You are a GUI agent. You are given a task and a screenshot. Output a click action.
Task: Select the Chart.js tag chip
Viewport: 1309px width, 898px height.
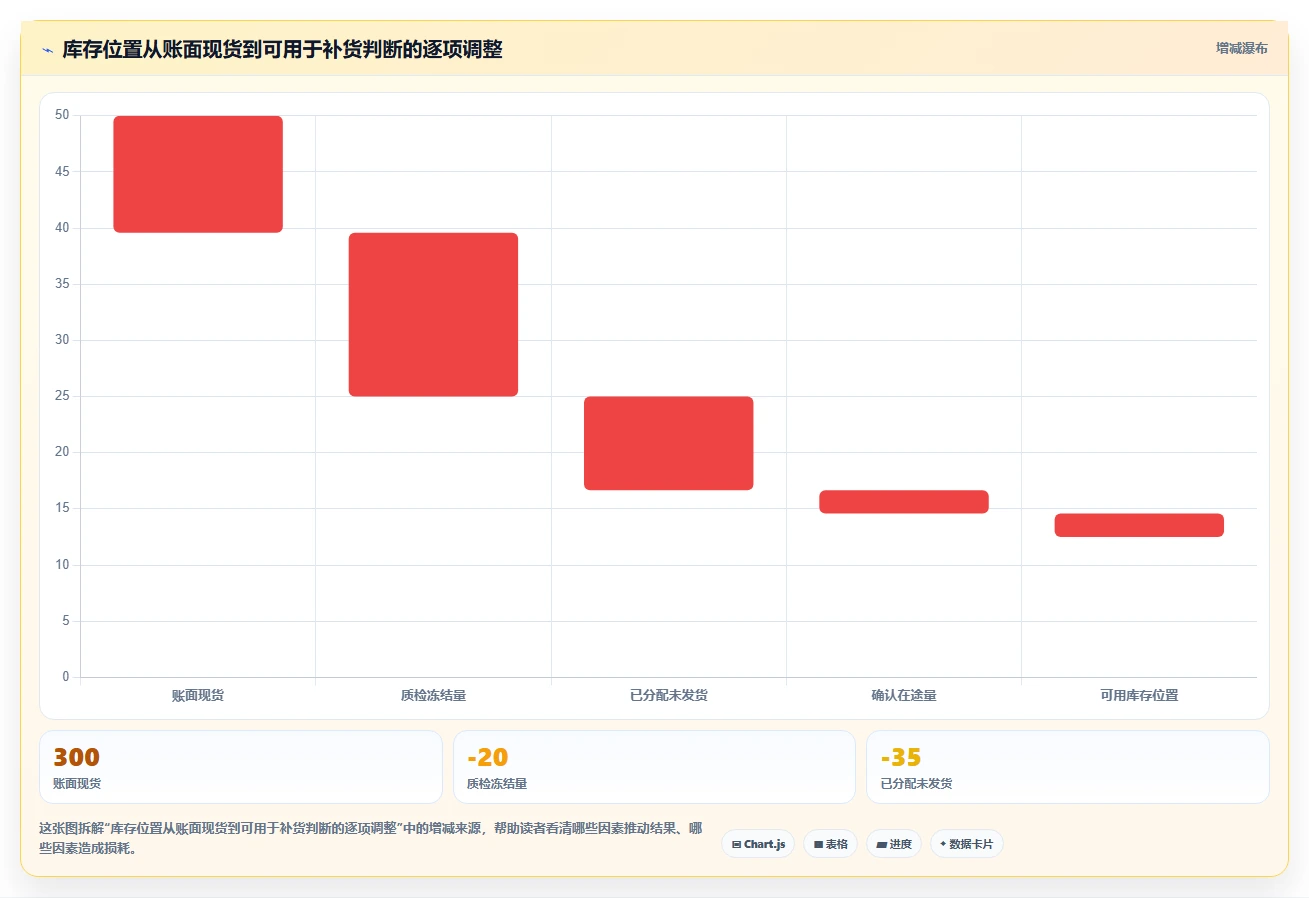758,844
